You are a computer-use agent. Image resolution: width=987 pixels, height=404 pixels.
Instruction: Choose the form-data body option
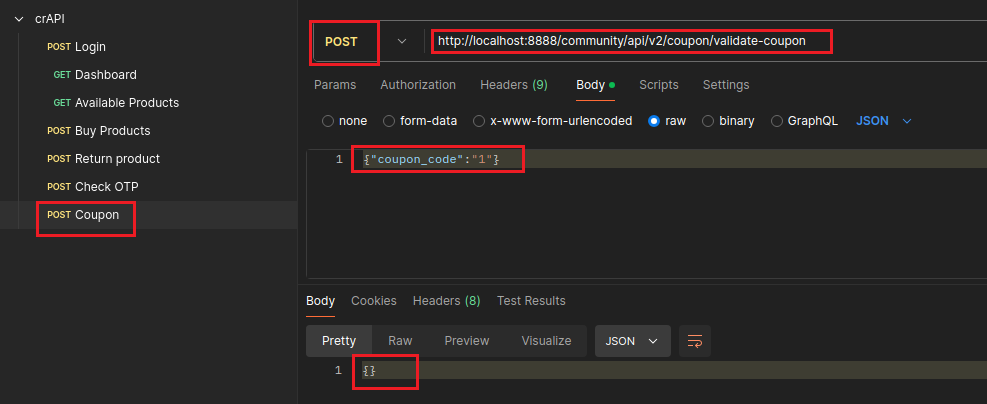click(x=389, y=121)
